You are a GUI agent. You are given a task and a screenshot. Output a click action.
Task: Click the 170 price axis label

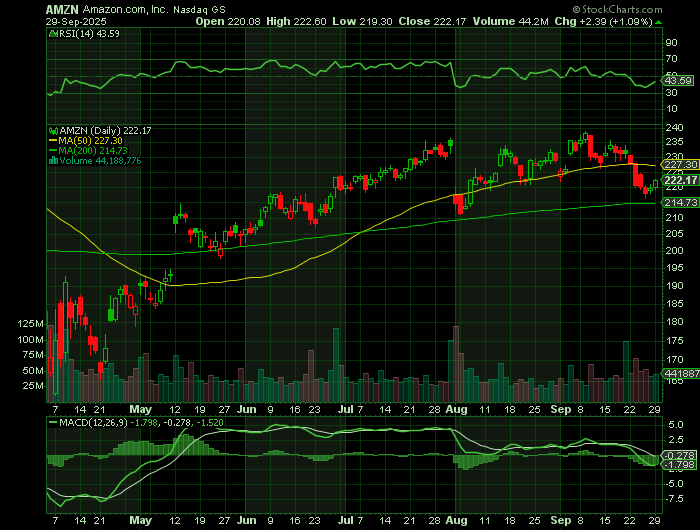(674, 360)
